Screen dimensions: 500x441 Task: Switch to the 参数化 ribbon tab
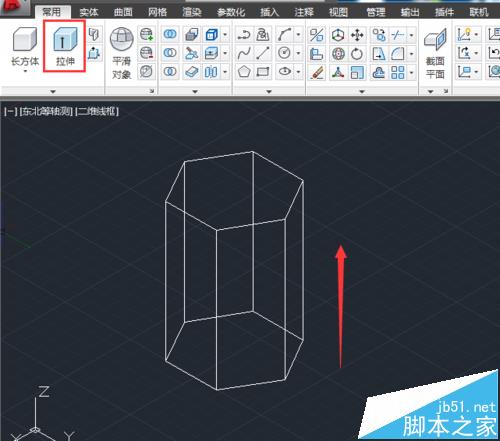tap(231, 12)
